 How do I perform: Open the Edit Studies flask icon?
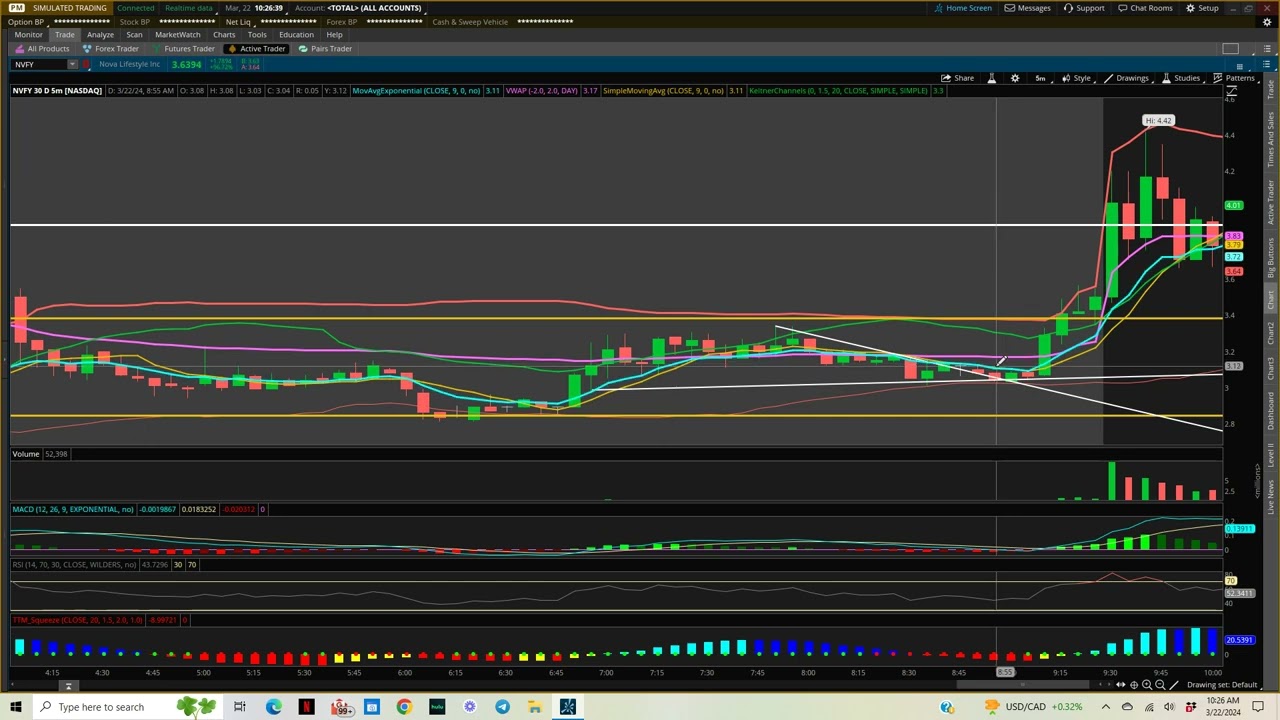tap(992, 78)
